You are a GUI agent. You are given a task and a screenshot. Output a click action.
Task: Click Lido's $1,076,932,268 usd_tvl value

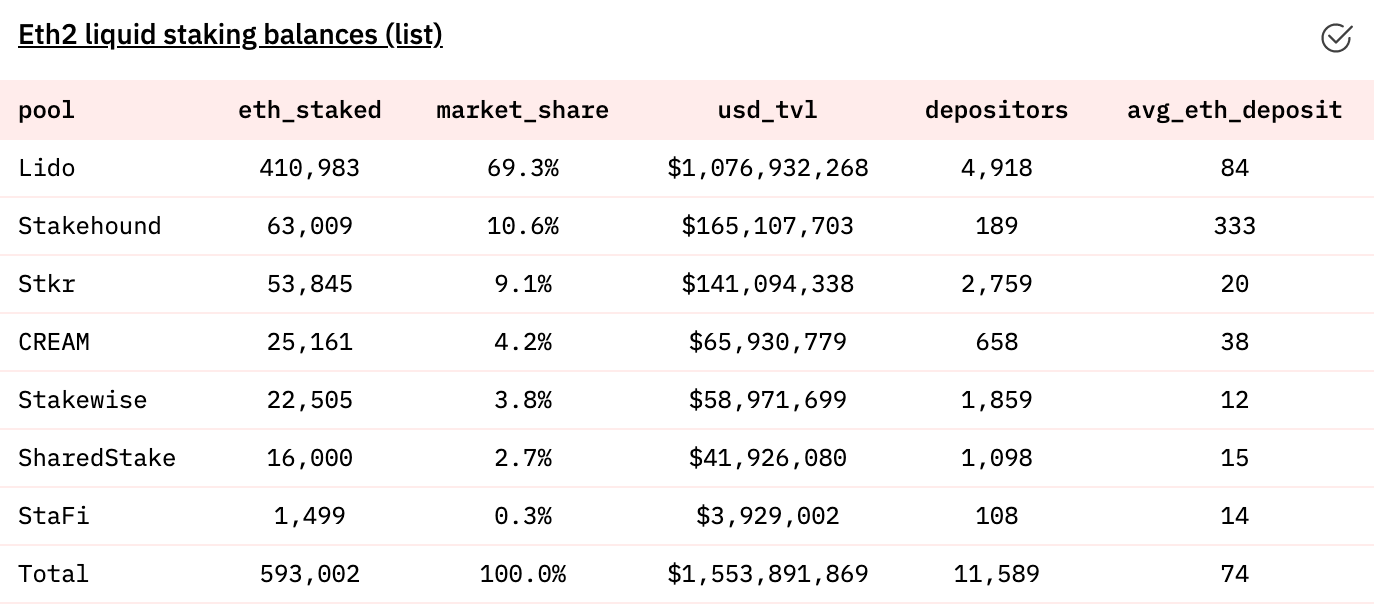(x=768, y=168)
